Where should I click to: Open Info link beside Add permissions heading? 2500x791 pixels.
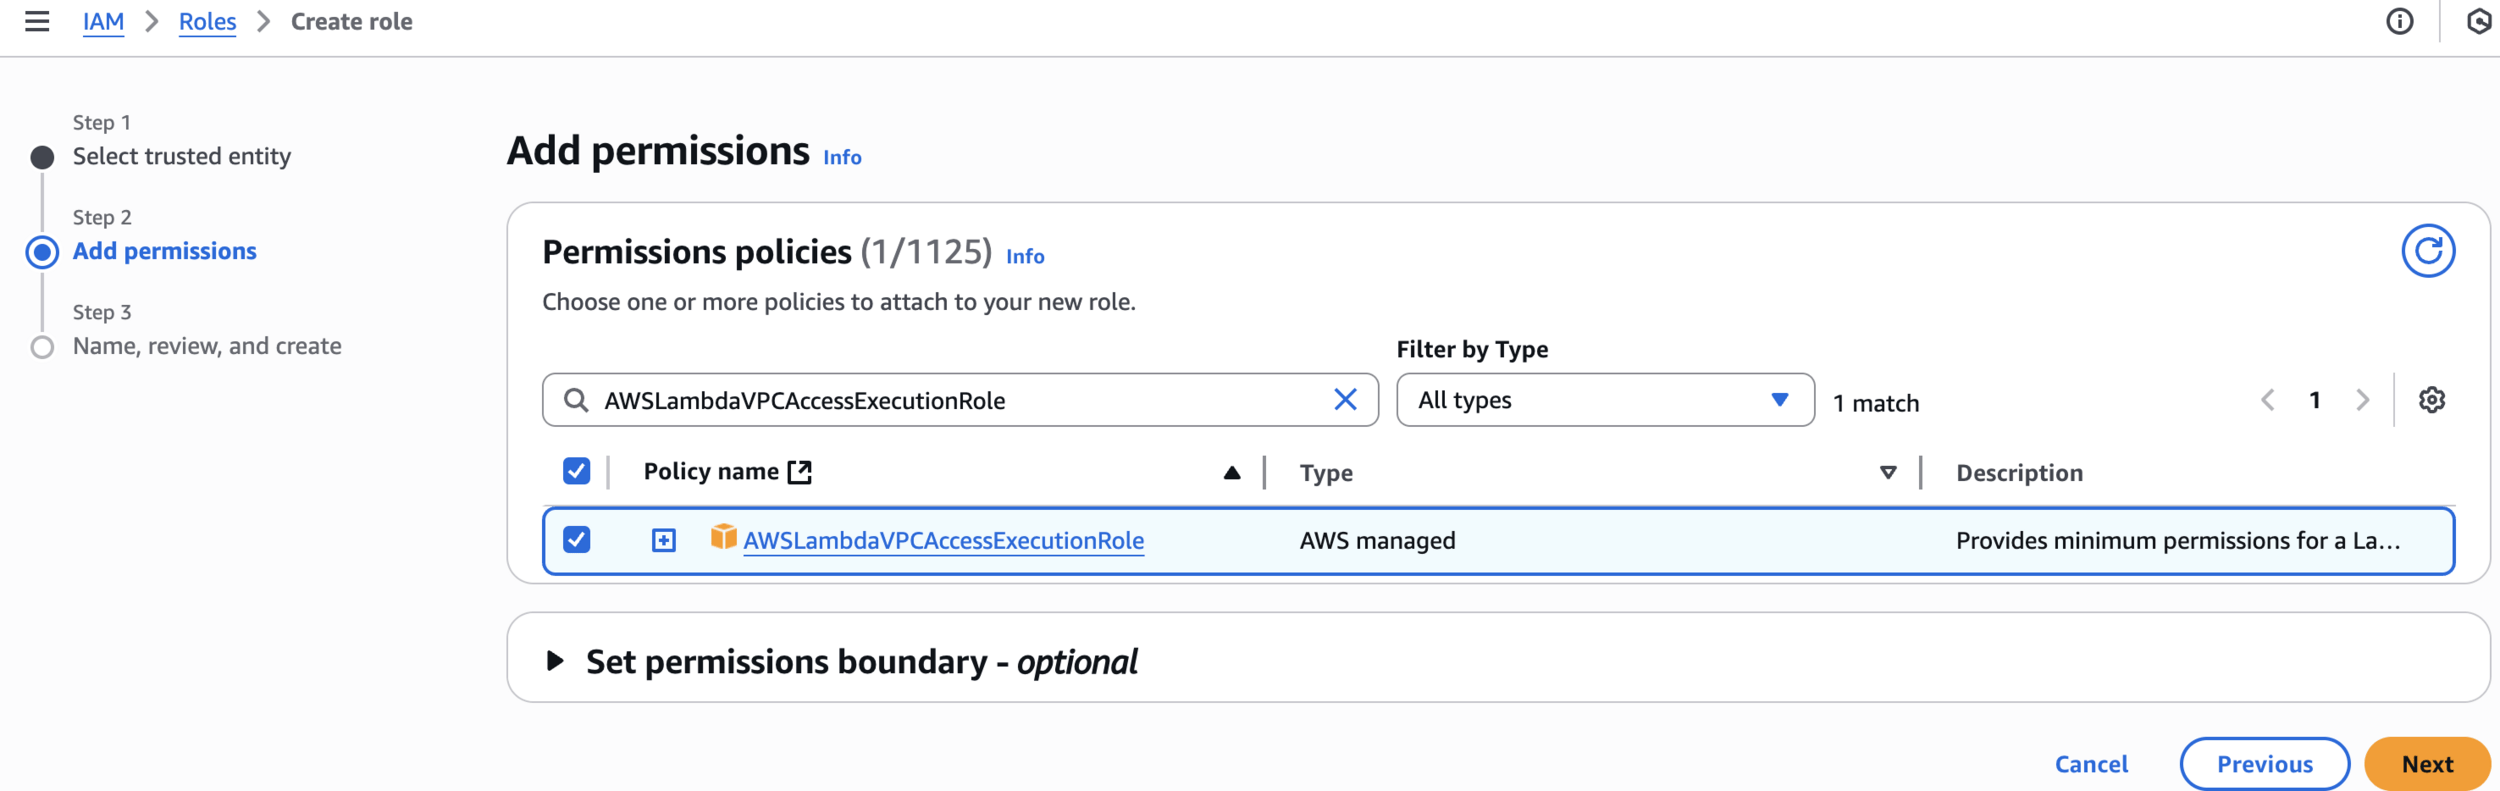(x=842, y=157)
